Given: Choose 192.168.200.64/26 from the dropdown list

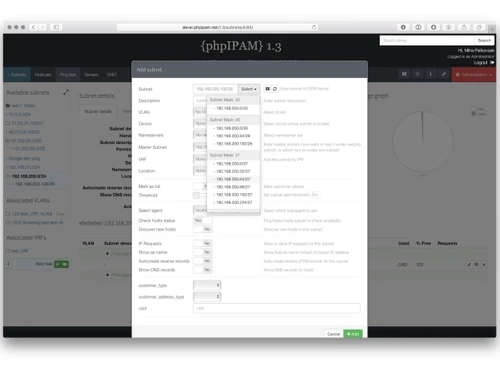Looking at the screenshot, I should point(233,136).
